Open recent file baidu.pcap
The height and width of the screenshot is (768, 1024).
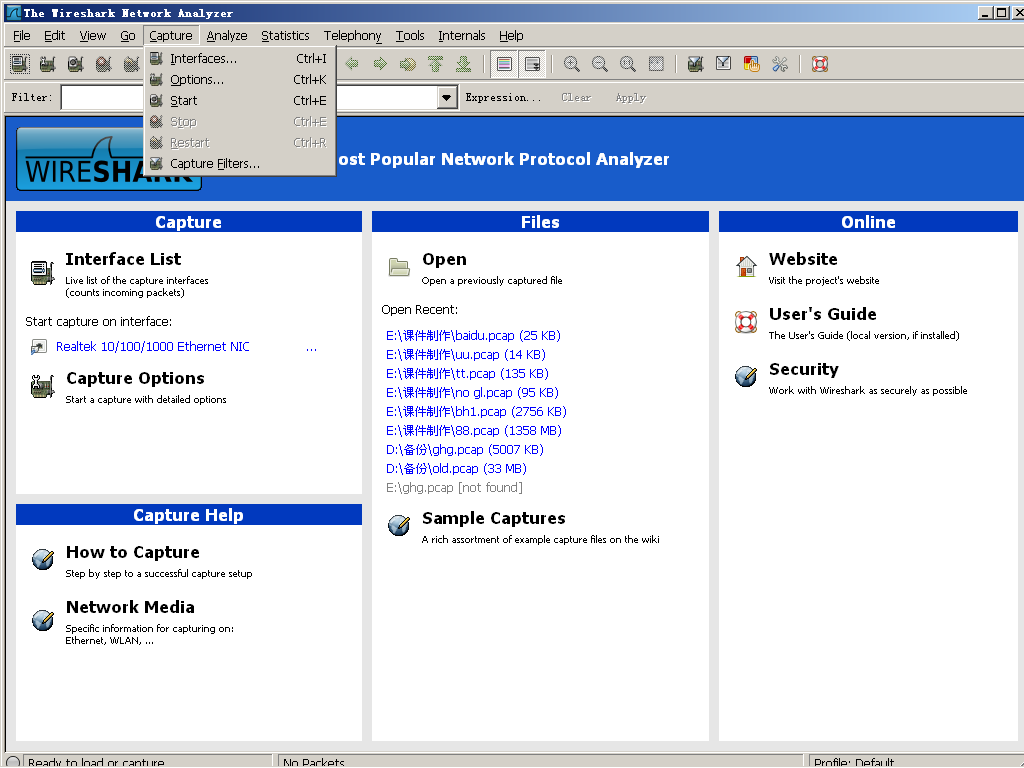pos(473,336)
